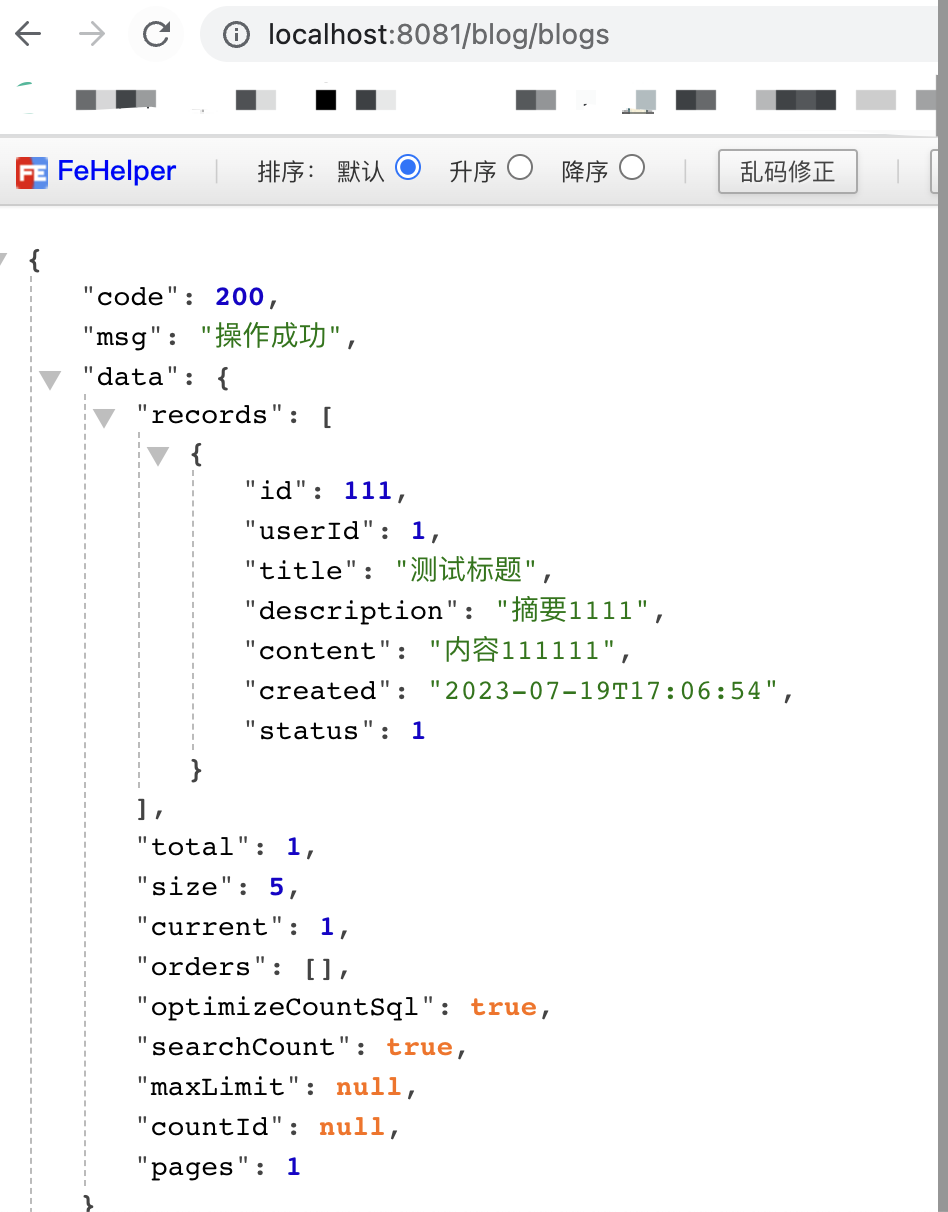Click the "code" value 200
Image resolution: width=948 pixels, height=1212 pixels.
tap(239, 297)
